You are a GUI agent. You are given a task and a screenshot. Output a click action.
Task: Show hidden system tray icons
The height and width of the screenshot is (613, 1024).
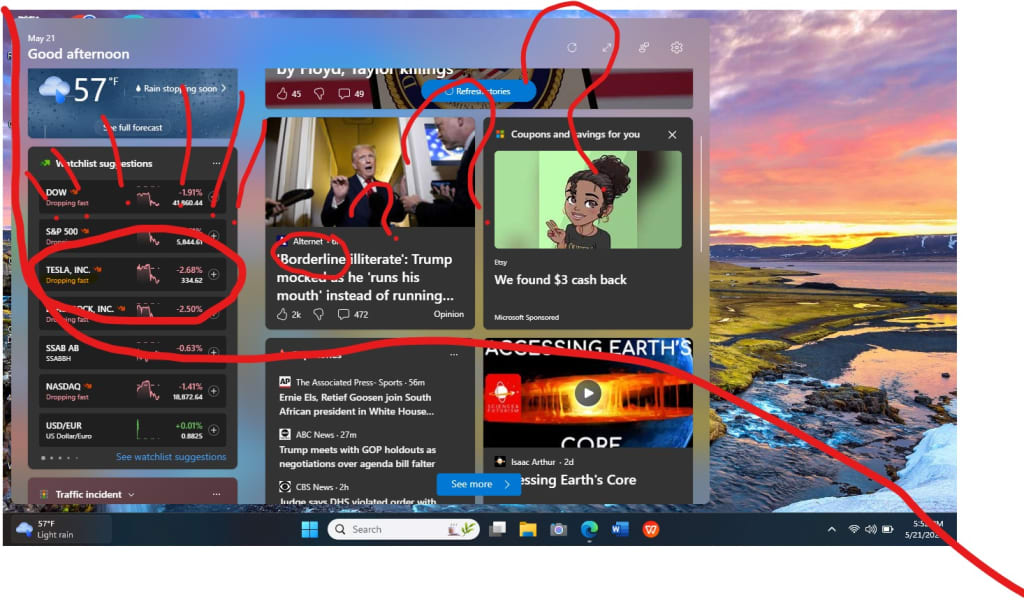[x=831, y=529]
